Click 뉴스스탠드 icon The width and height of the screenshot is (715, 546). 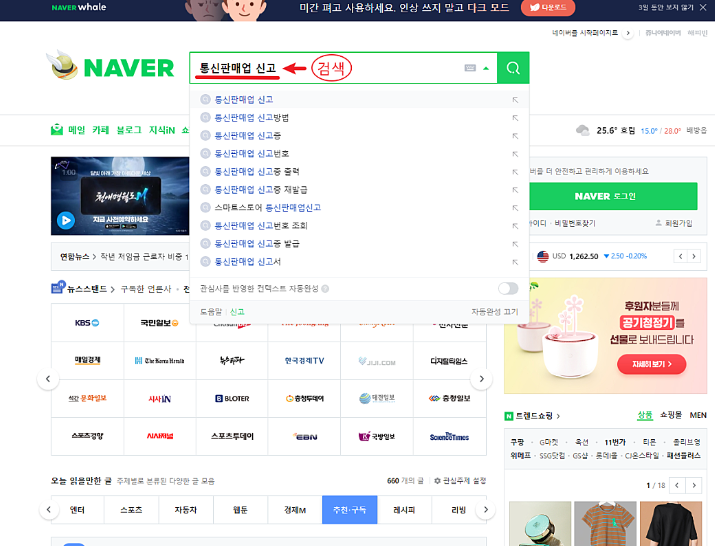(x=58, y=287)
